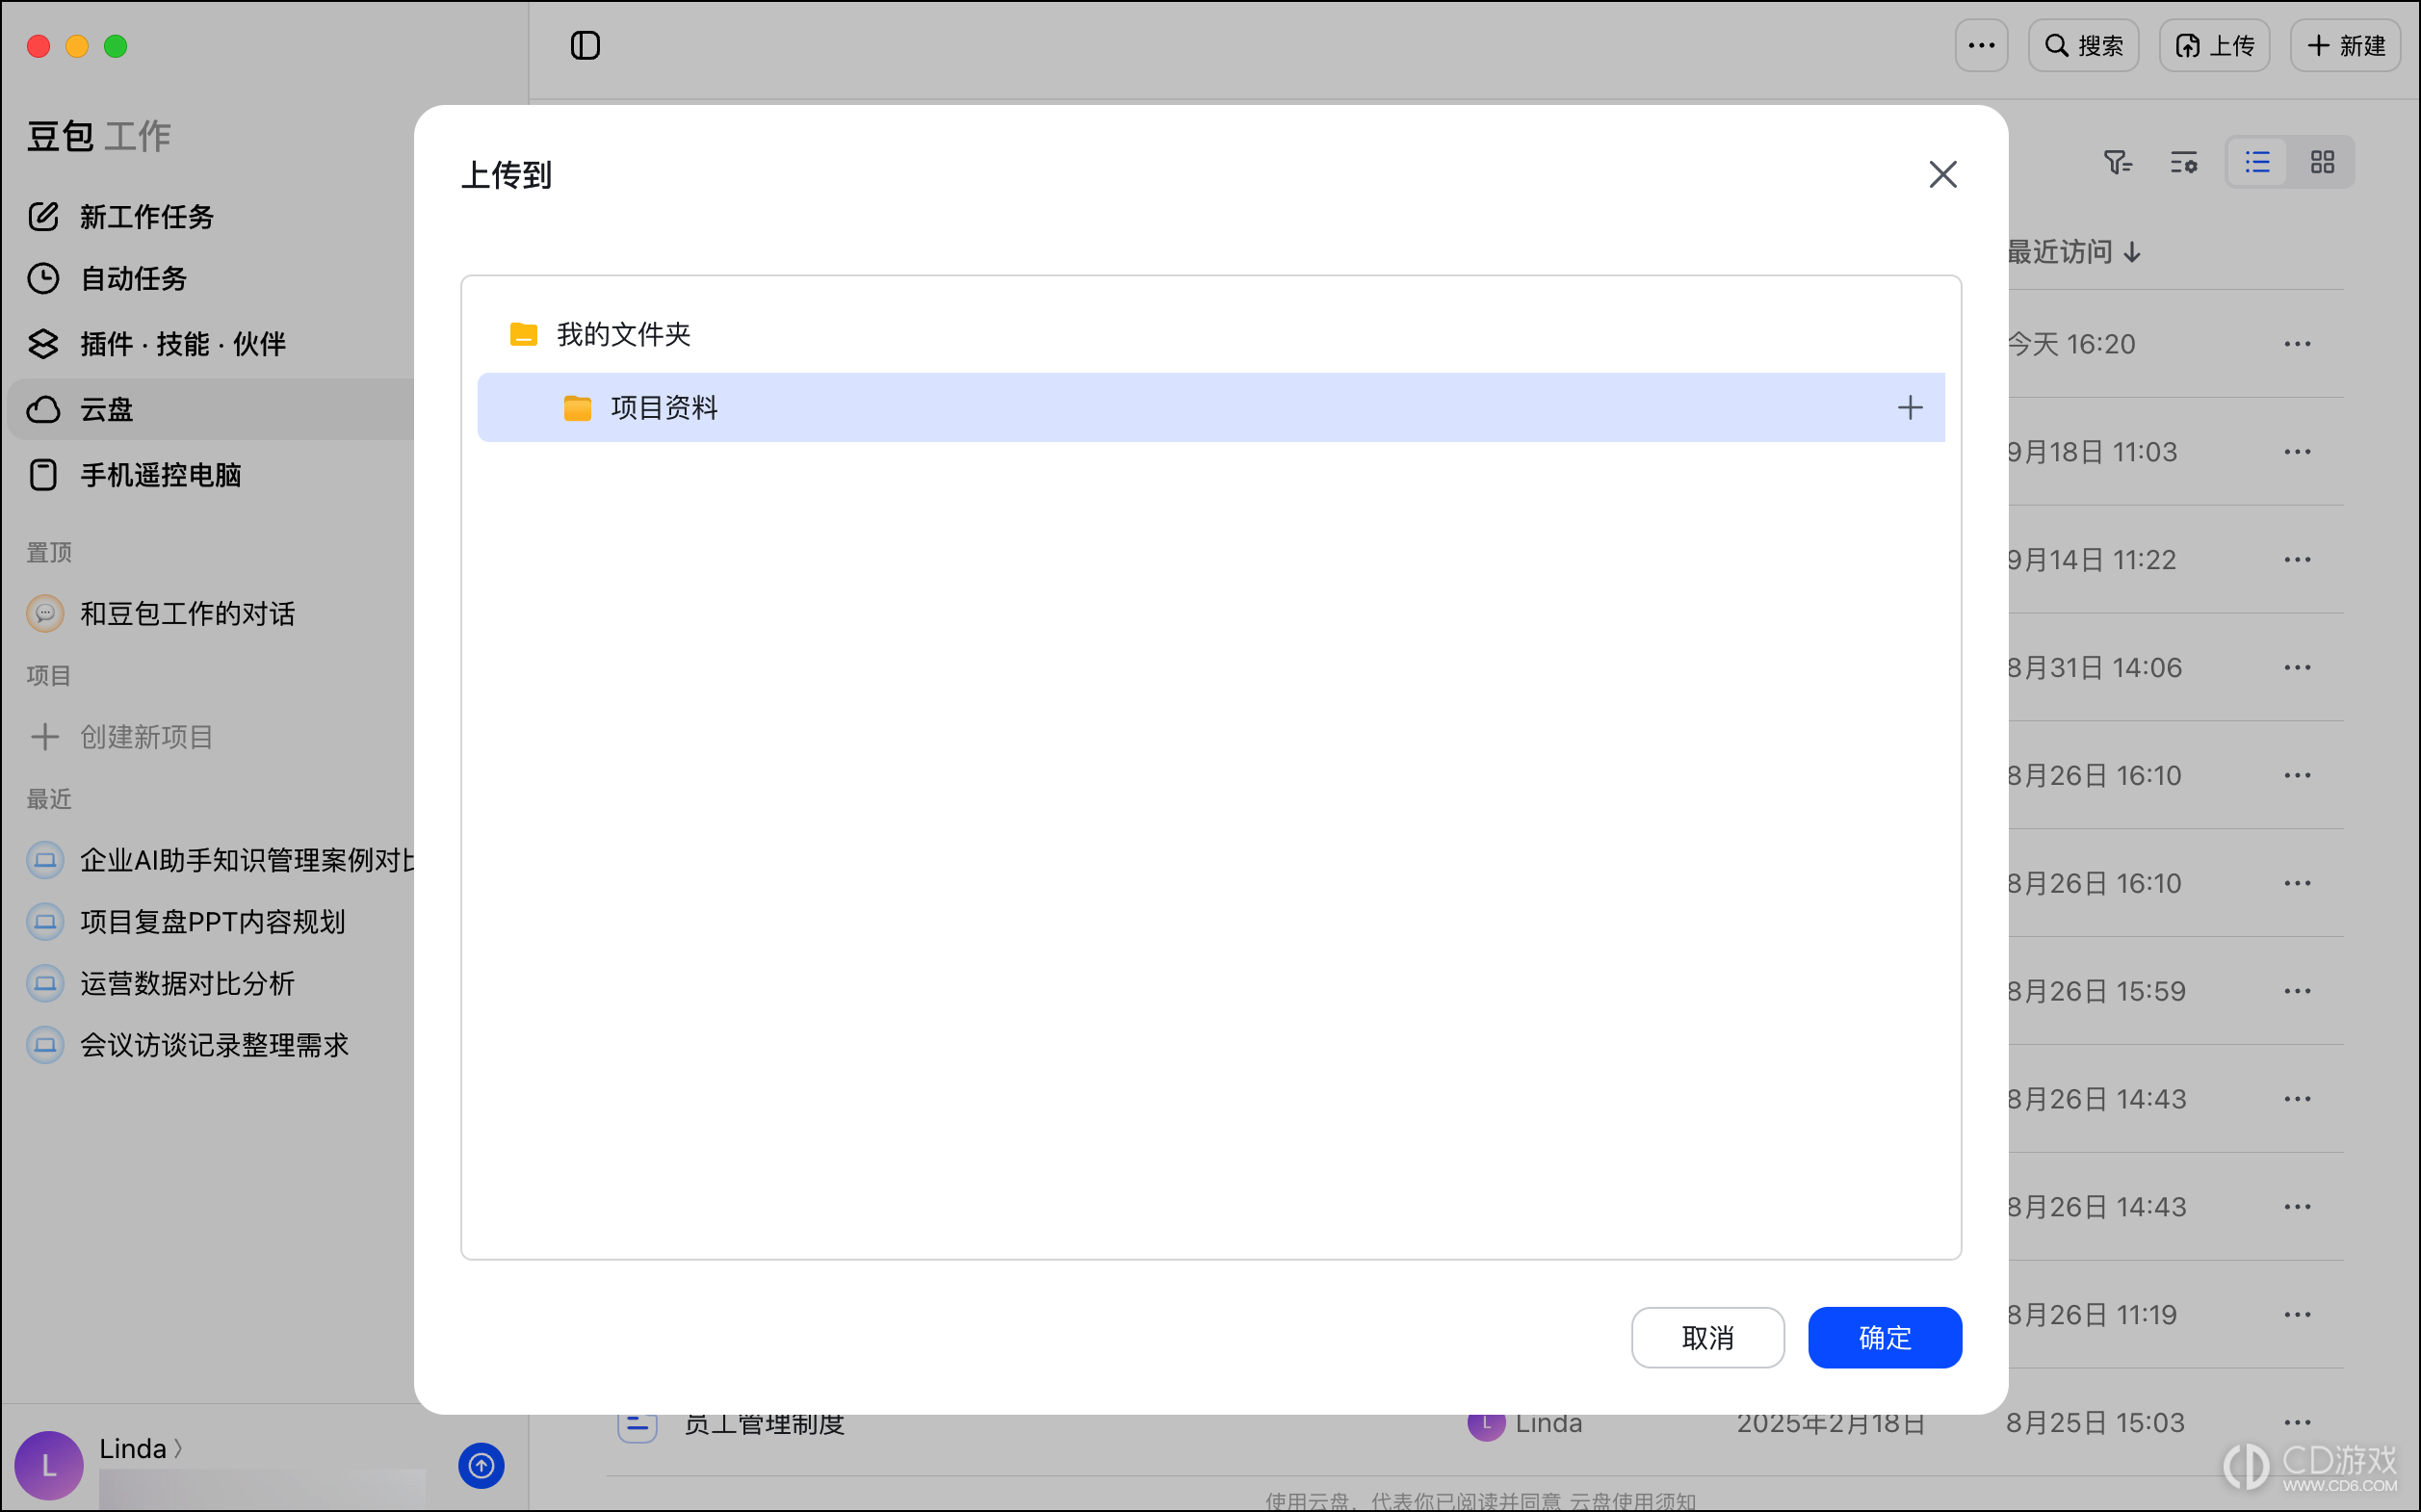2421x1512 pixels.
Task: Open more options for 9月14日 11:22 row
Action: tap(2297, 560)
